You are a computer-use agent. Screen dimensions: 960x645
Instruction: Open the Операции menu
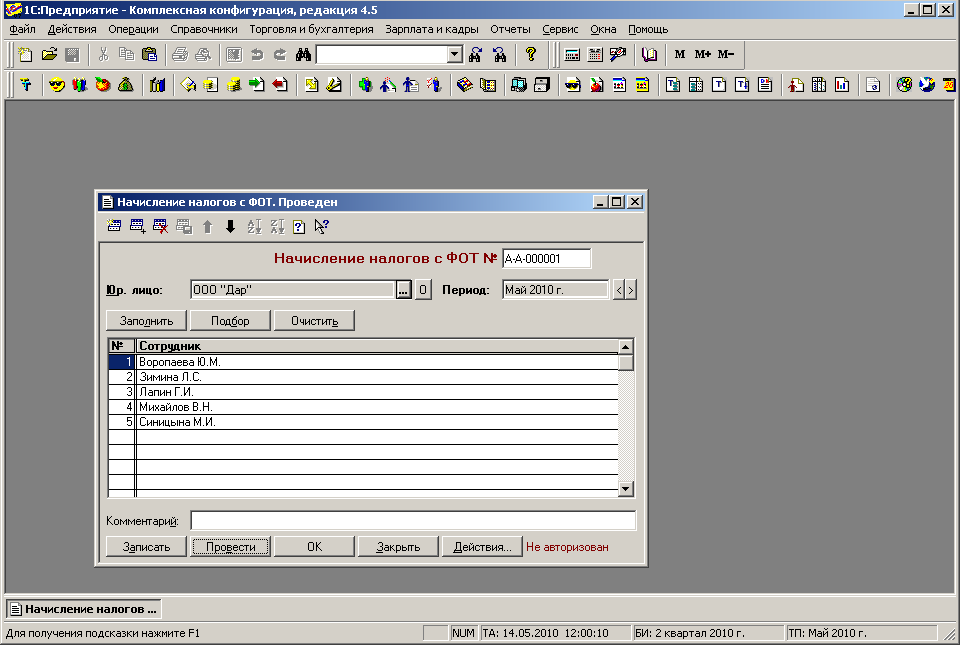133,29
